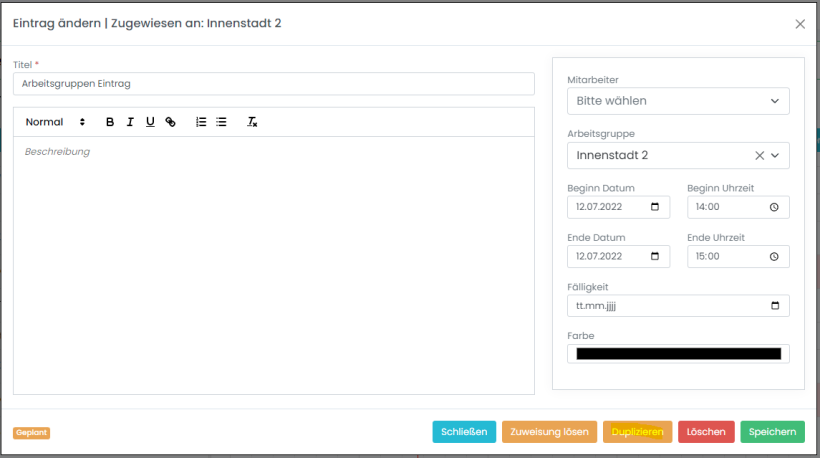Insert a bullet list
This screenshot has height=458, width=820.
click(221, 122)
